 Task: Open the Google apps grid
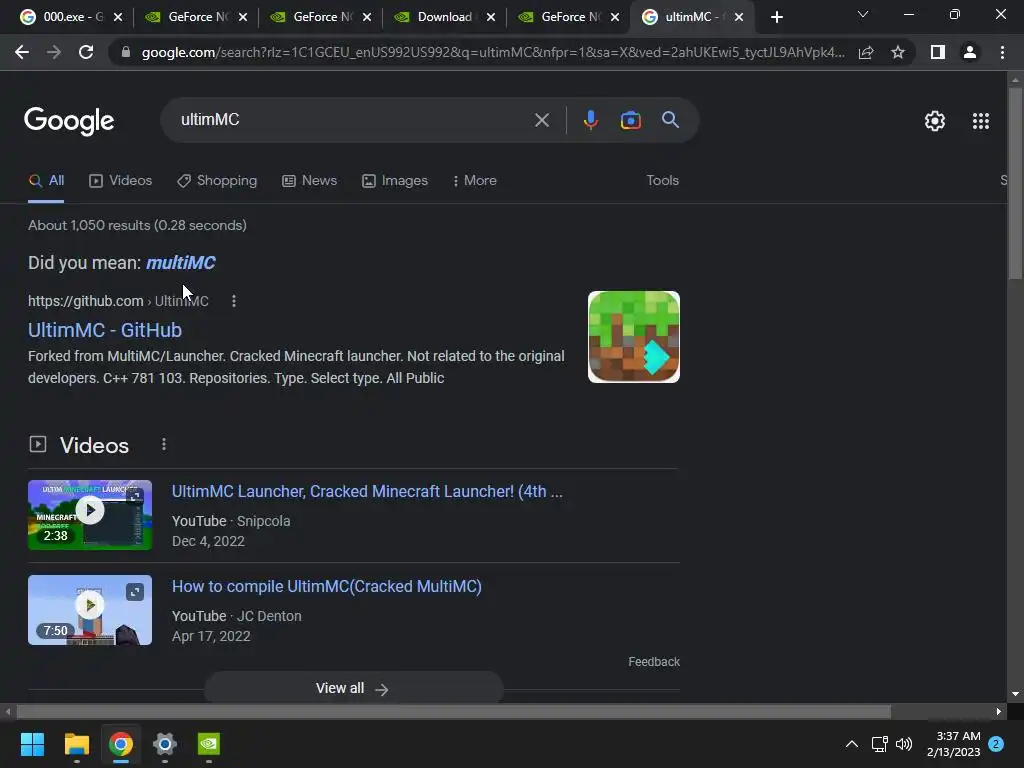point(980,121)
